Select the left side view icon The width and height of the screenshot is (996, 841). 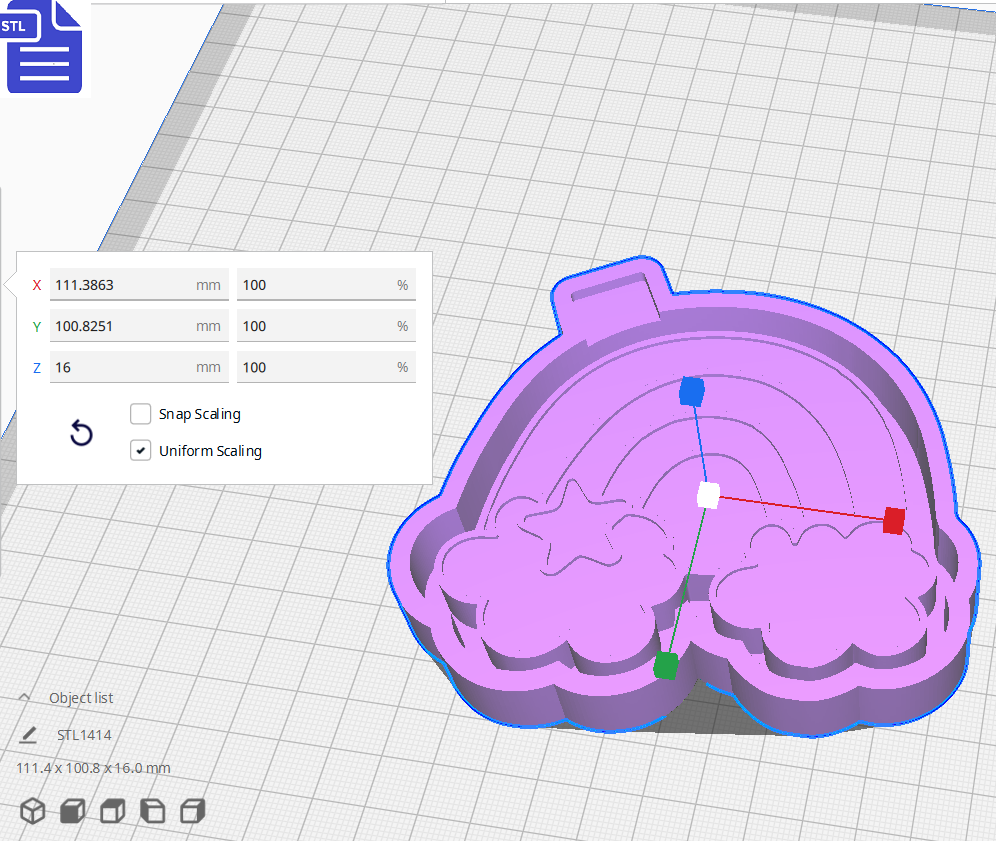click(152, 811)
